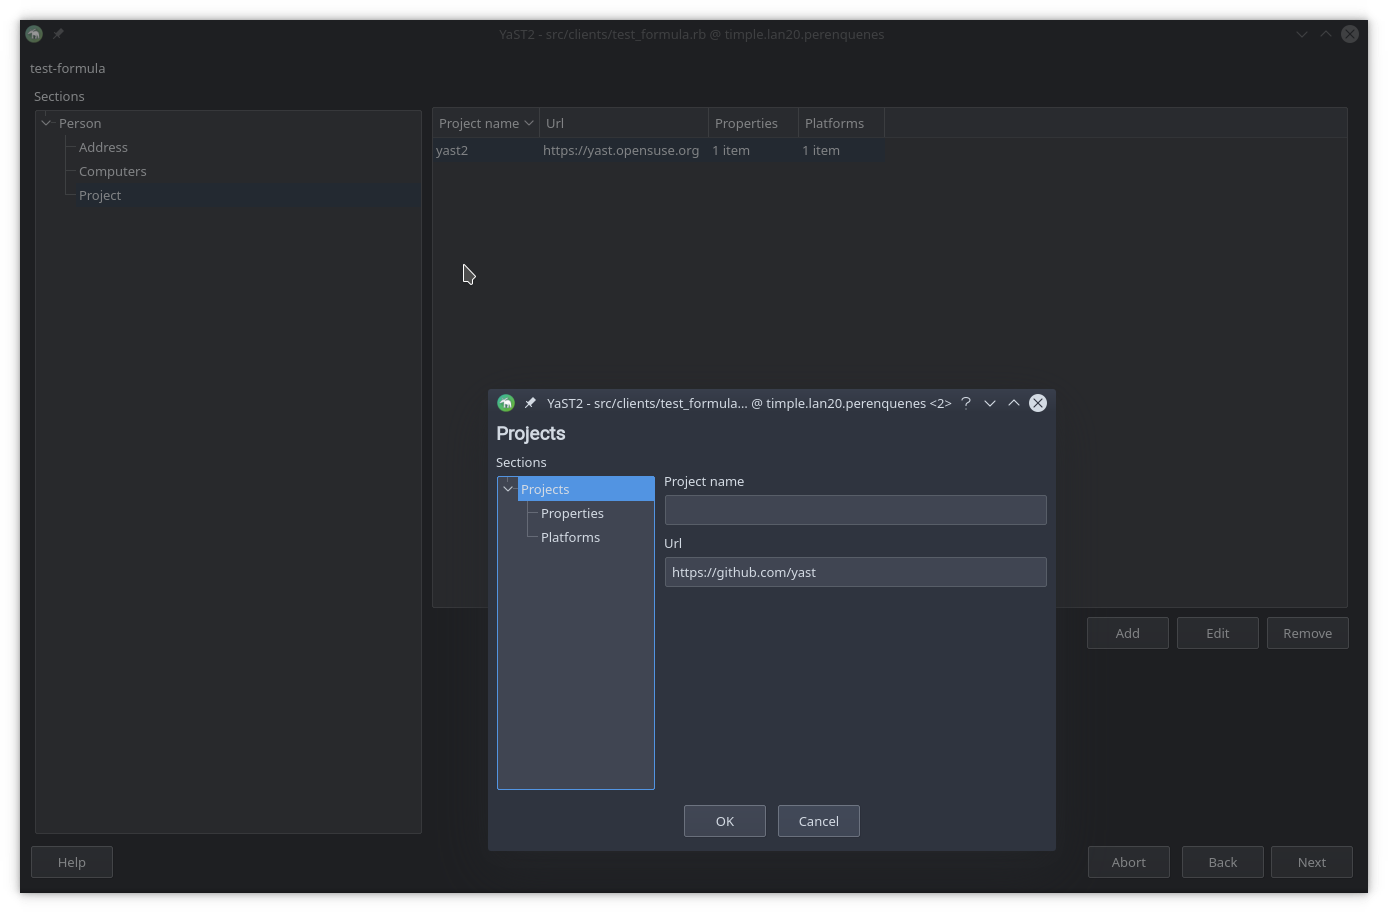
Task: Click the YaST icon in main window titlebar
Action: click(x=34, y=34)
